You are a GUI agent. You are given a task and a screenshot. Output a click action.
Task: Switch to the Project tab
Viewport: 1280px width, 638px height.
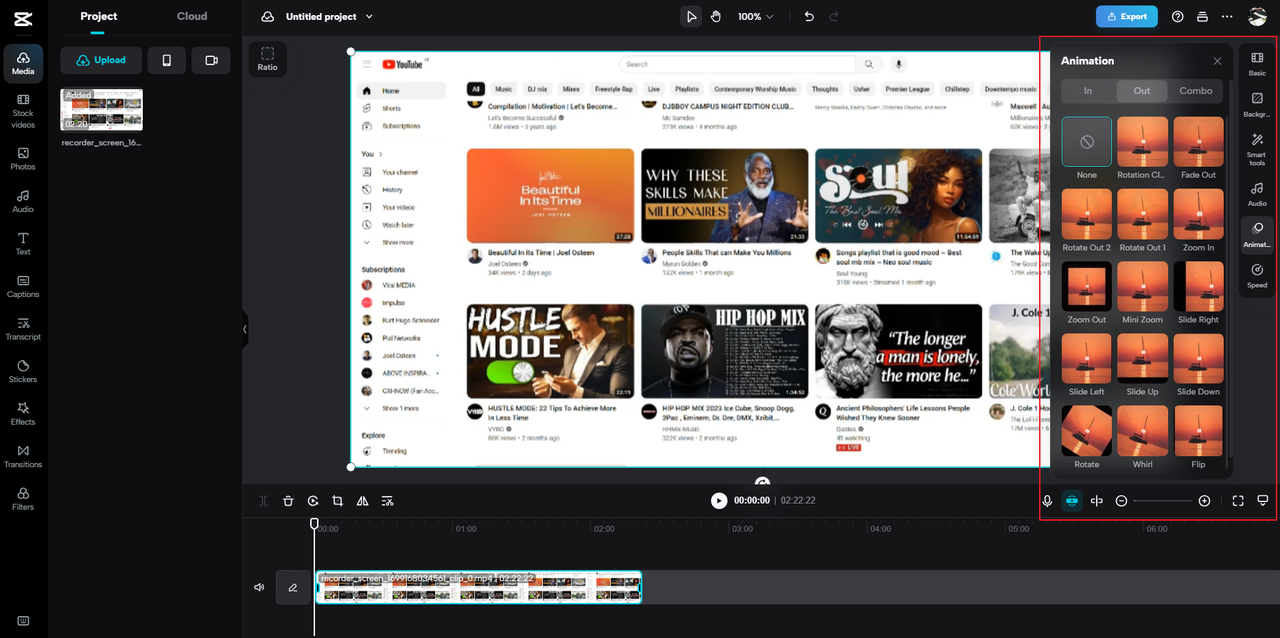[99, 16]
